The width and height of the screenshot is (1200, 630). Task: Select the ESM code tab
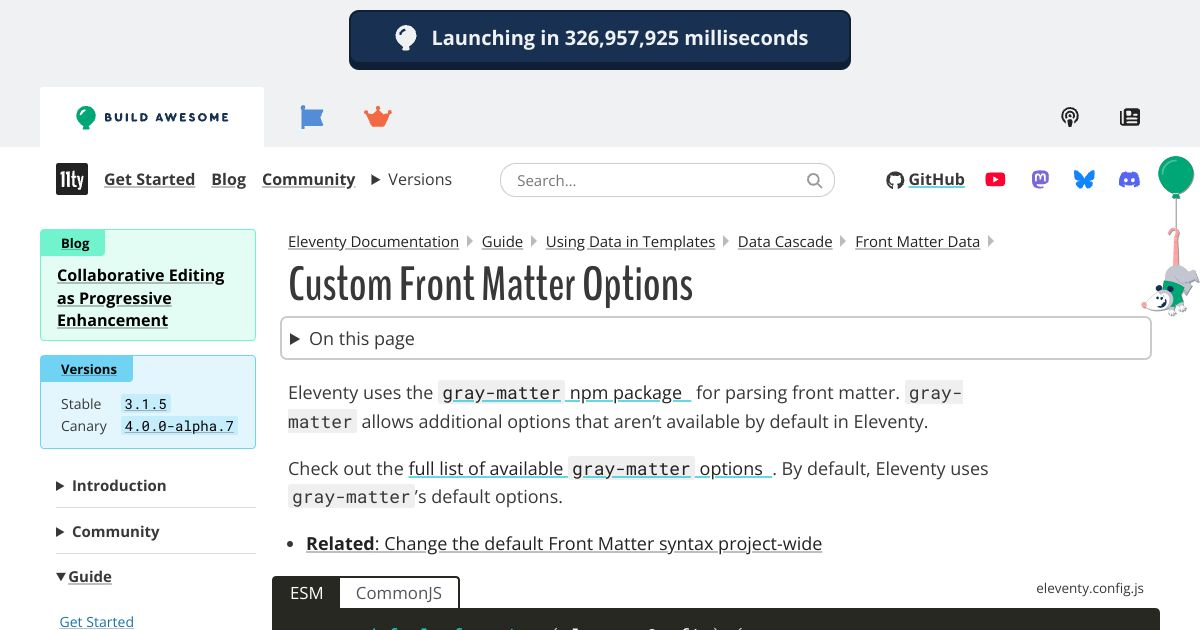point(306,593)
